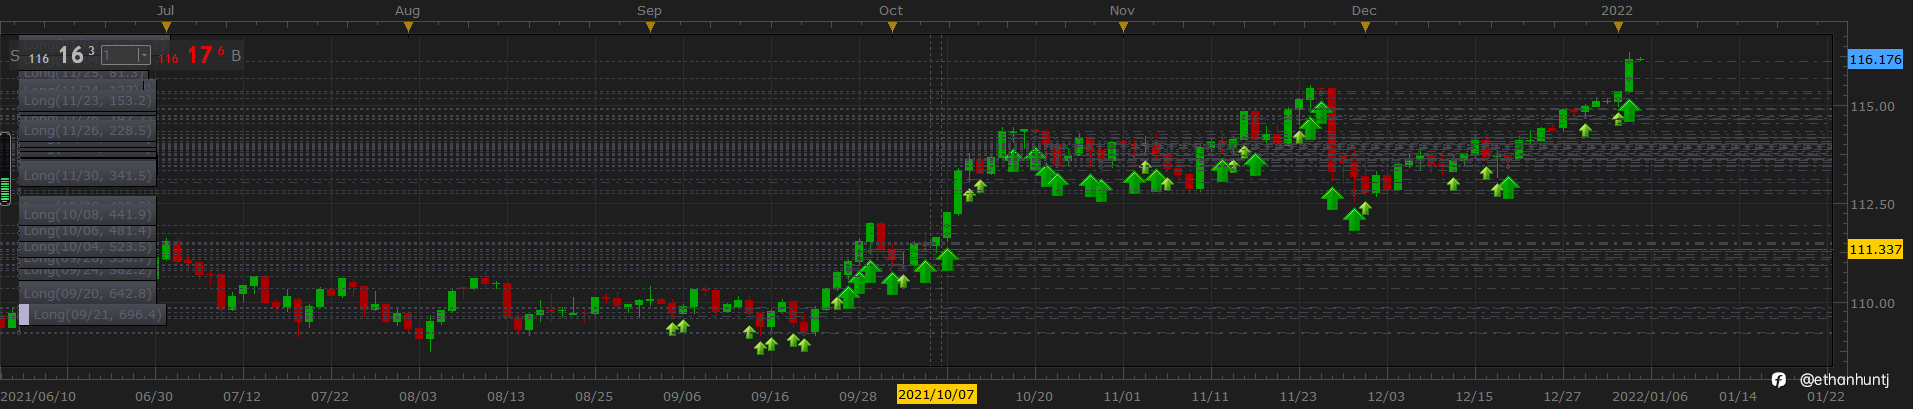The height and width of the screenshot is (409, 1913).
Task: Click the 09/28 date axis label
Action: point(858,396)
